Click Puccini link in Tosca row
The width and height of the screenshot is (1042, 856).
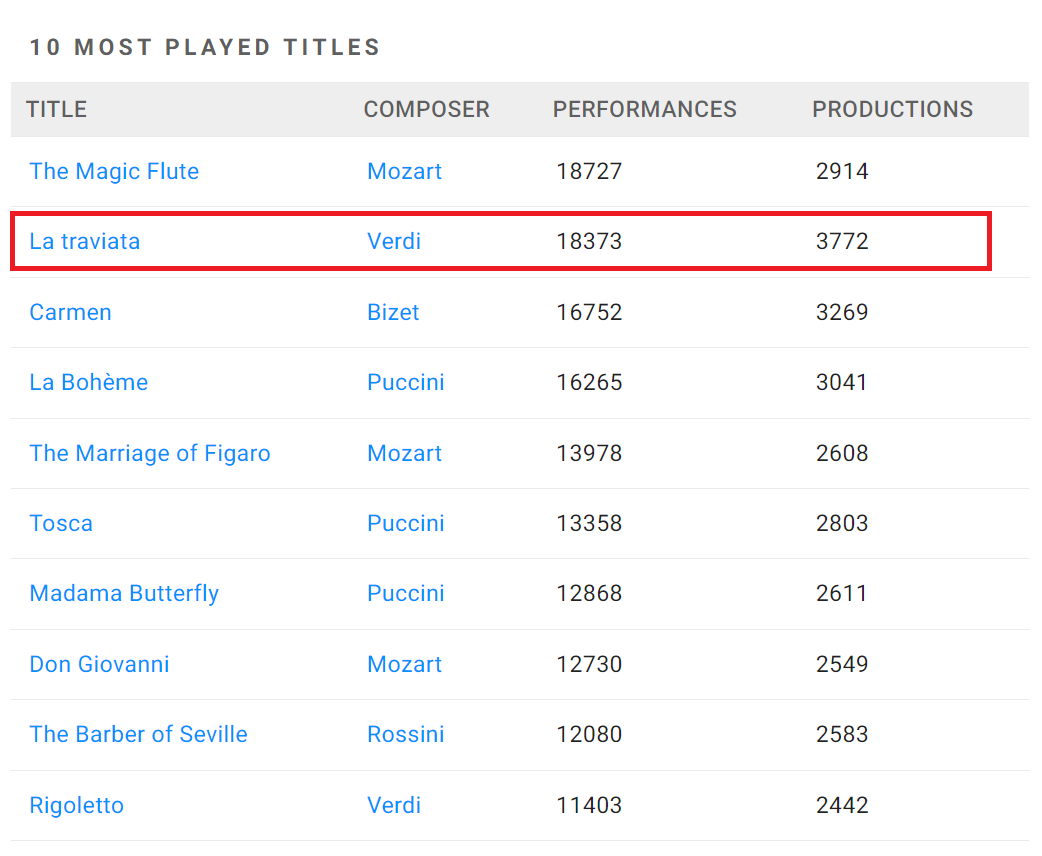point(406,523)
